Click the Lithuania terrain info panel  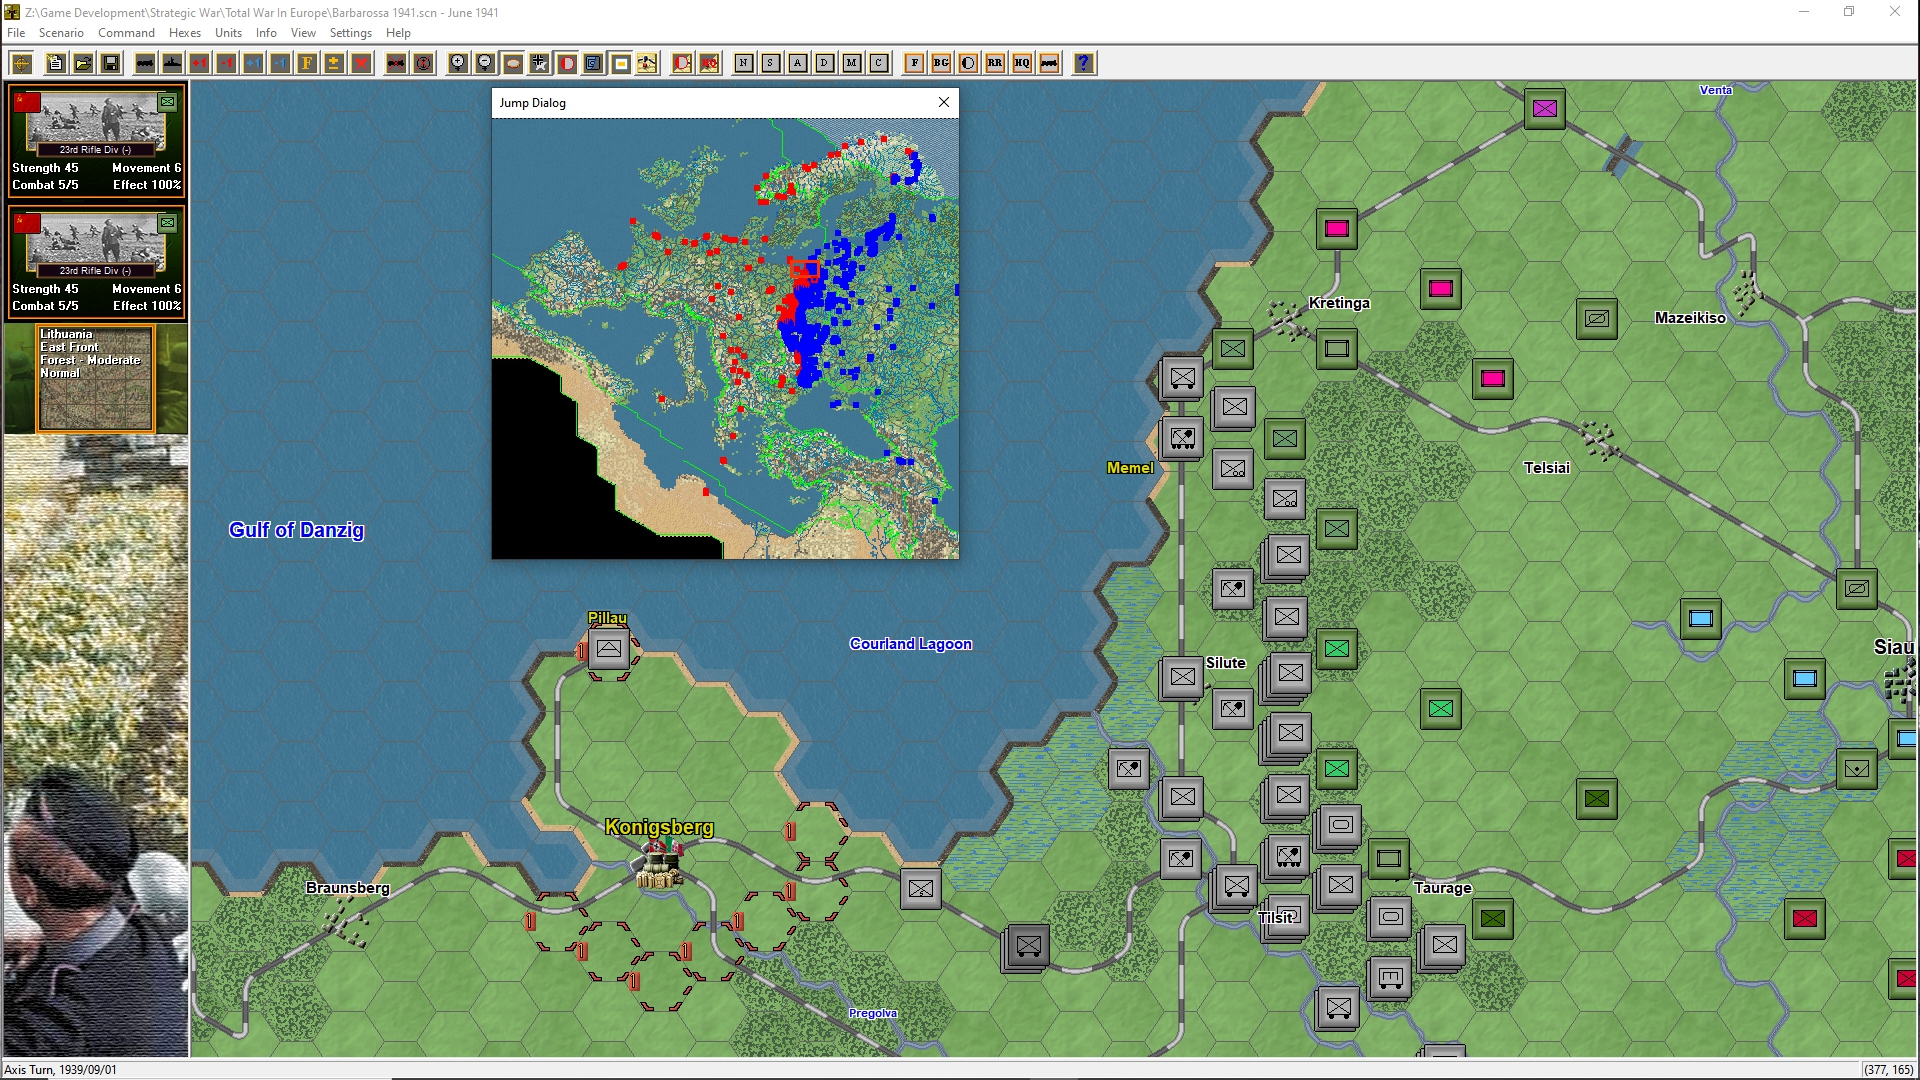click(96, 379)
